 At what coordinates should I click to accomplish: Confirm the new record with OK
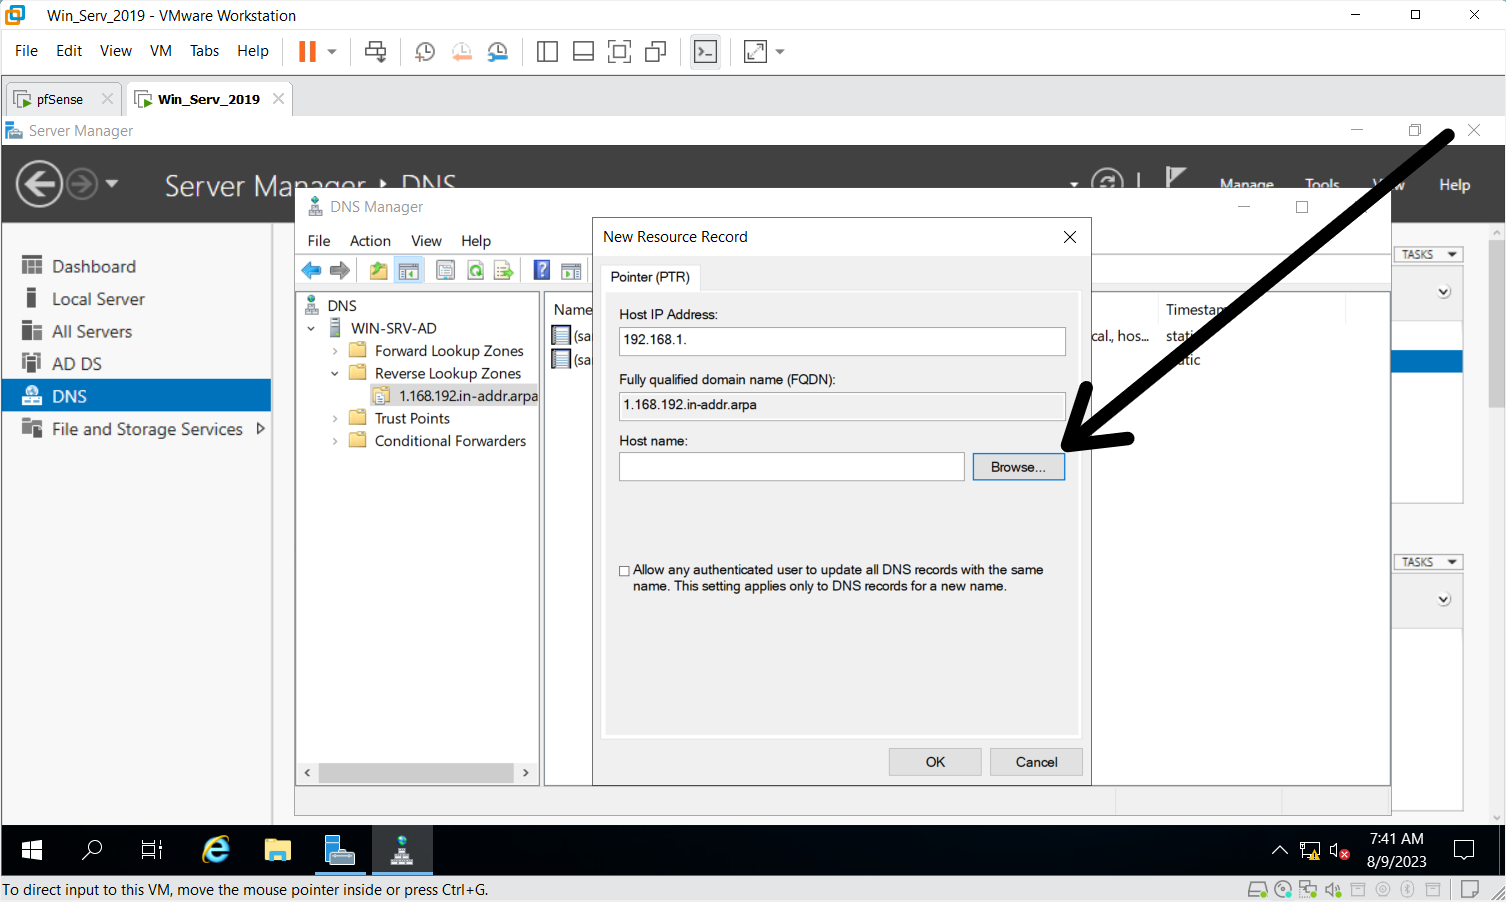pyautogui.click(x=935, y=762)
